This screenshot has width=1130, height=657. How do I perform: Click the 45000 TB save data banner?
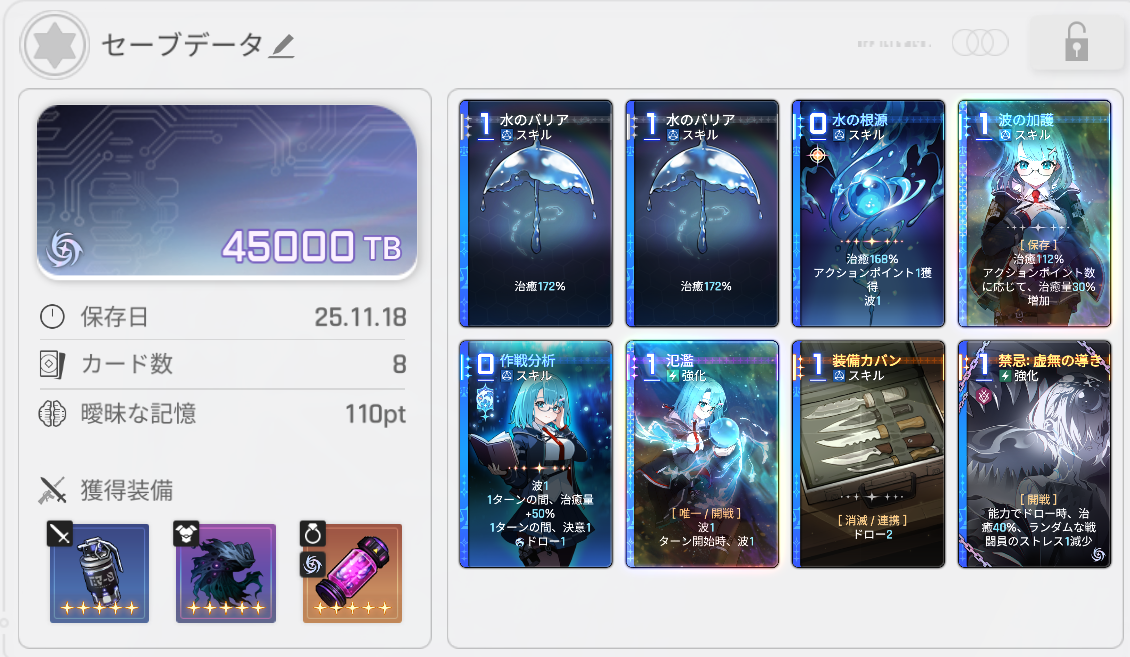coord(227,192)
